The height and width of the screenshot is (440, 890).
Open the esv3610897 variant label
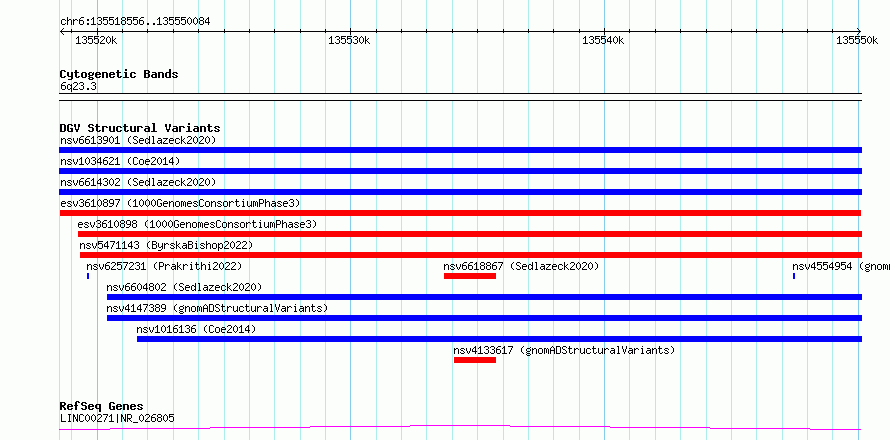pyautogui.click(x=180, y=203)
